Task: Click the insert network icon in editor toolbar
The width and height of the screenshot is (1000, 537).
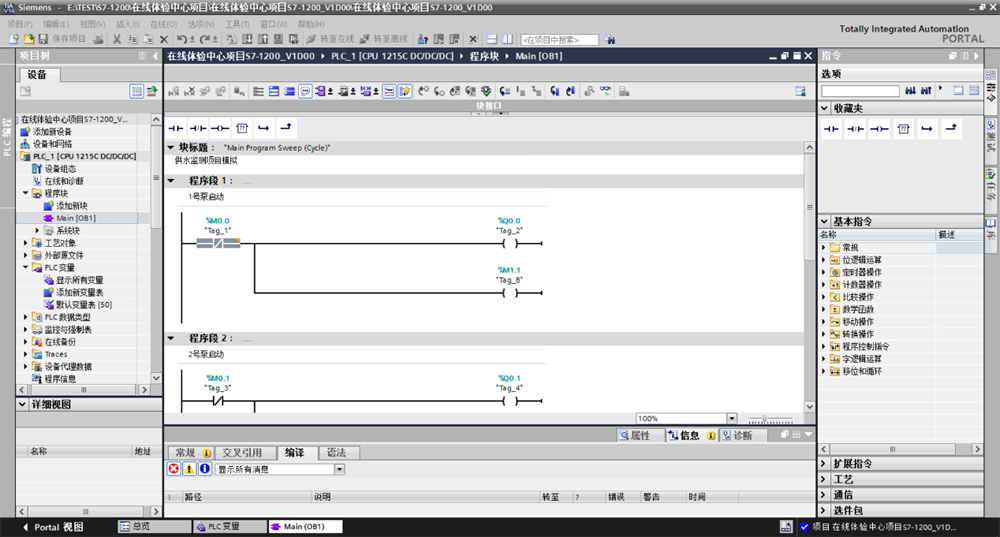Action: (173, 92)
